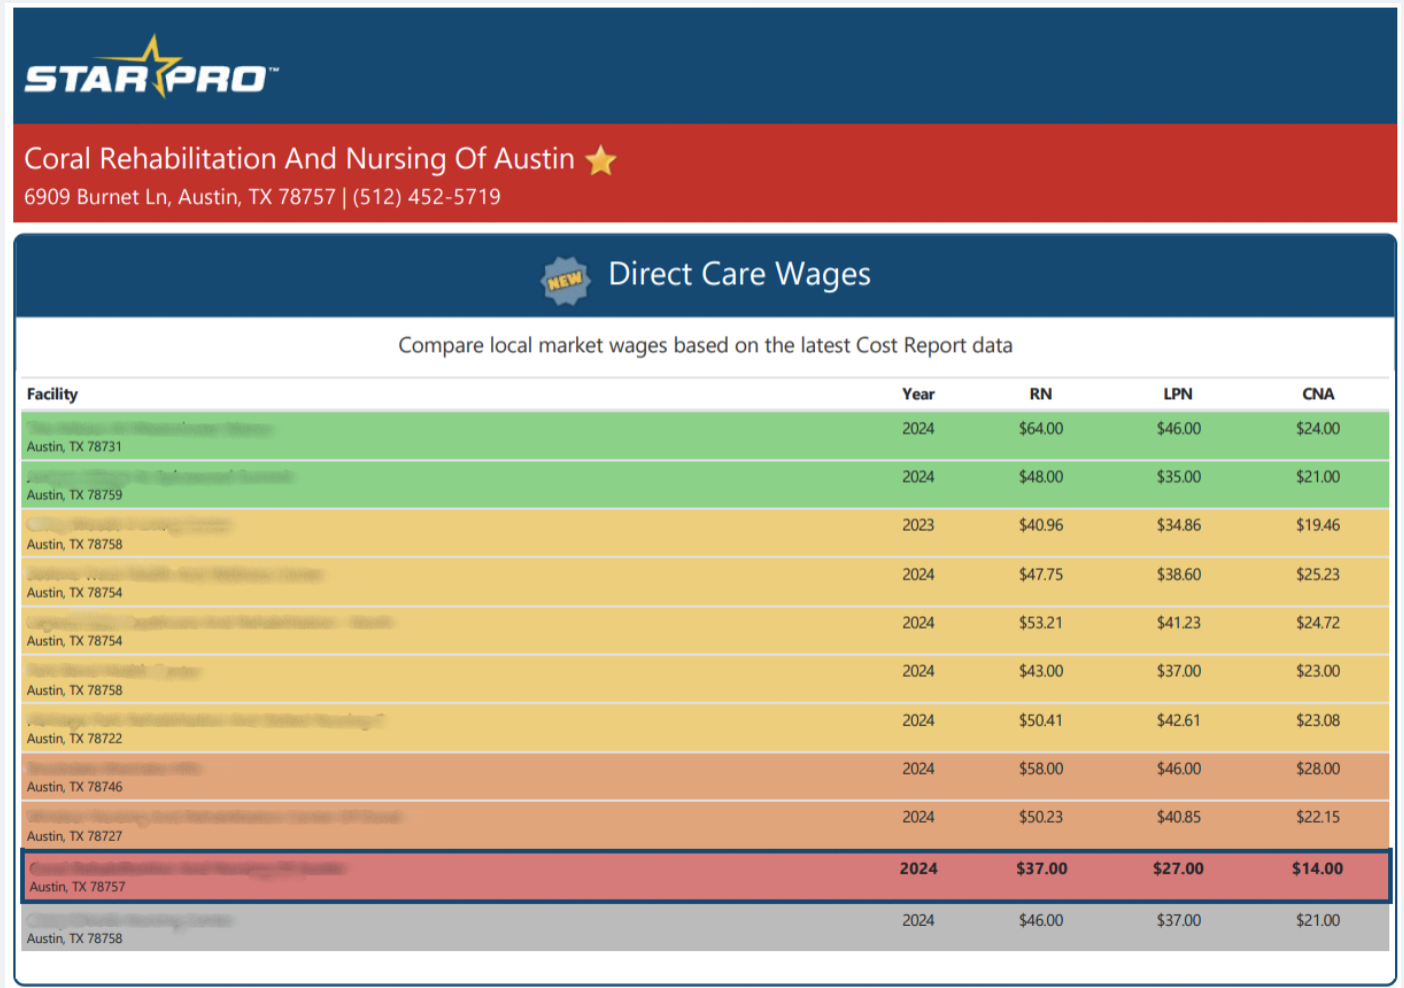Click the $19.46 CNA wage cell
Screen dimensions: 1404x988
1318,525
